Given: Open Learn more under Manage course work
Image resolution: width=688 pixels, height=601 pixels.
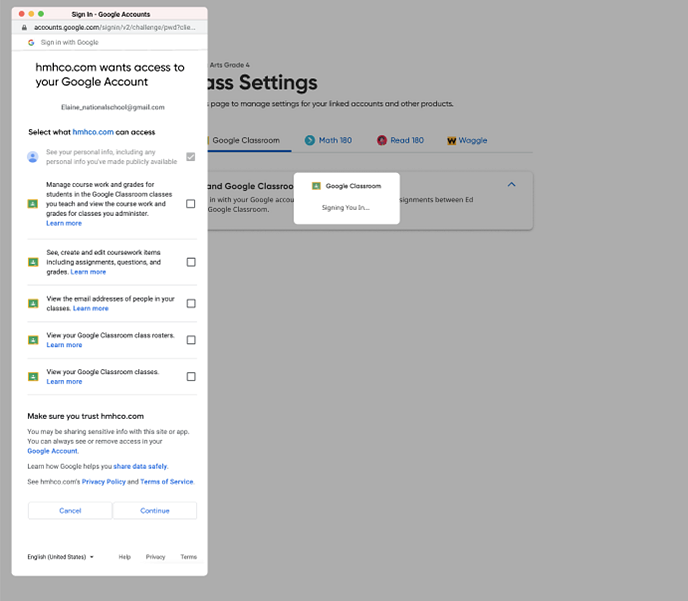Looking at the screenshot, I should [x=64, y=223].
